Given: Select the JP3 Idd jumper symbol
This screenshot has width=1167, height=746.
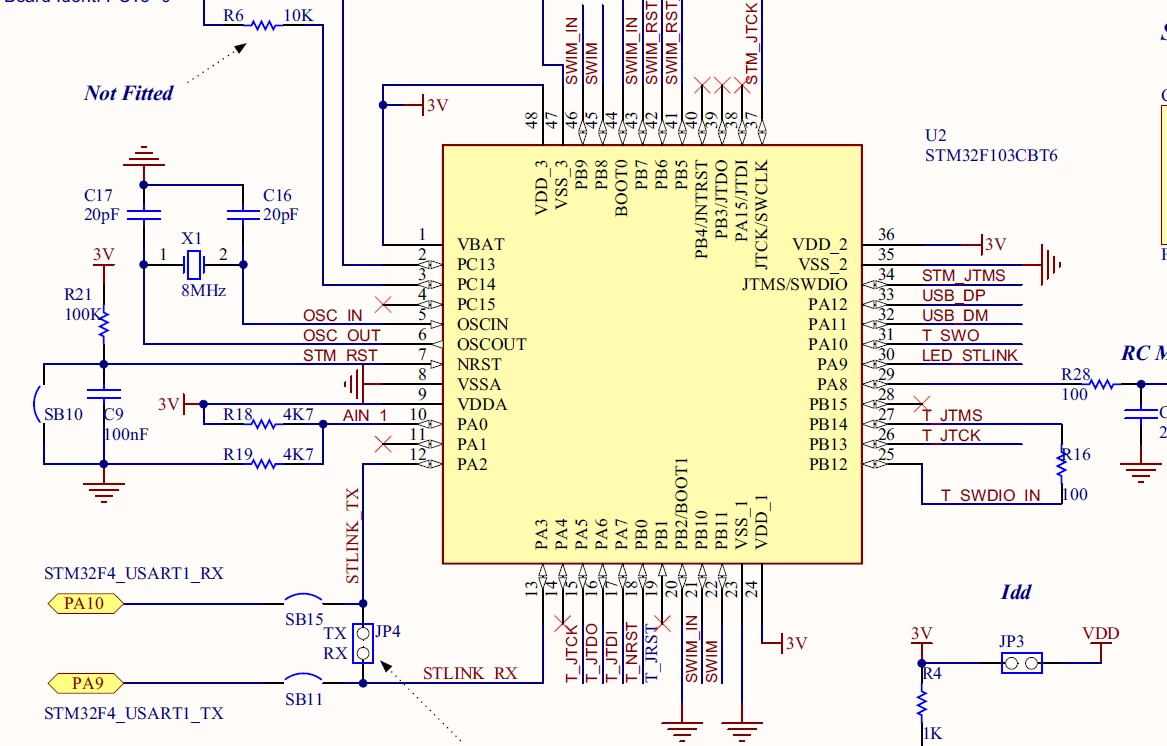Looking at the screenshot, I should click(1022, 663).
